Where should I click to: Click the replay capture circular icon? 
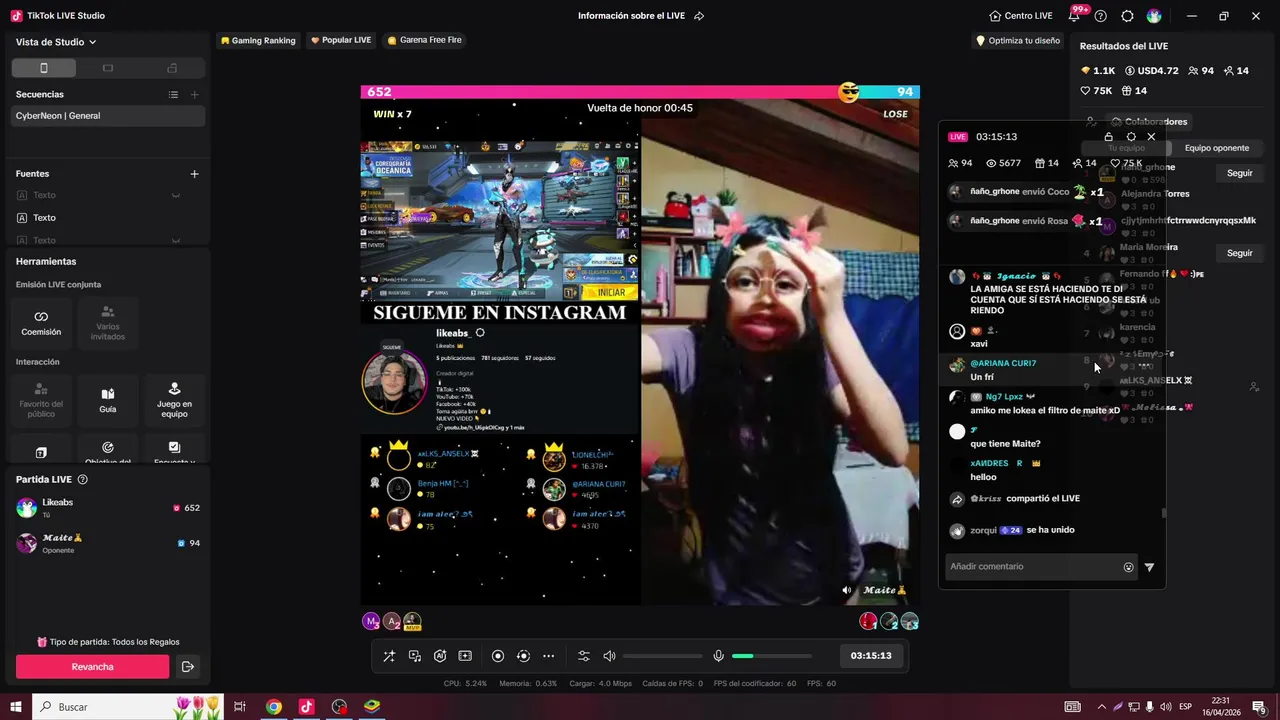pos(523,656)
